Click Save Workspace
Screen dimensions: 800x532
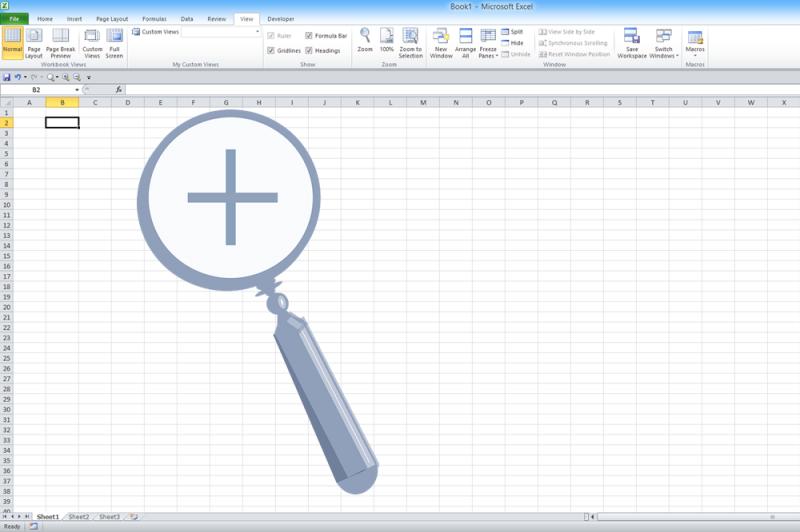click(x=632, y=43)
